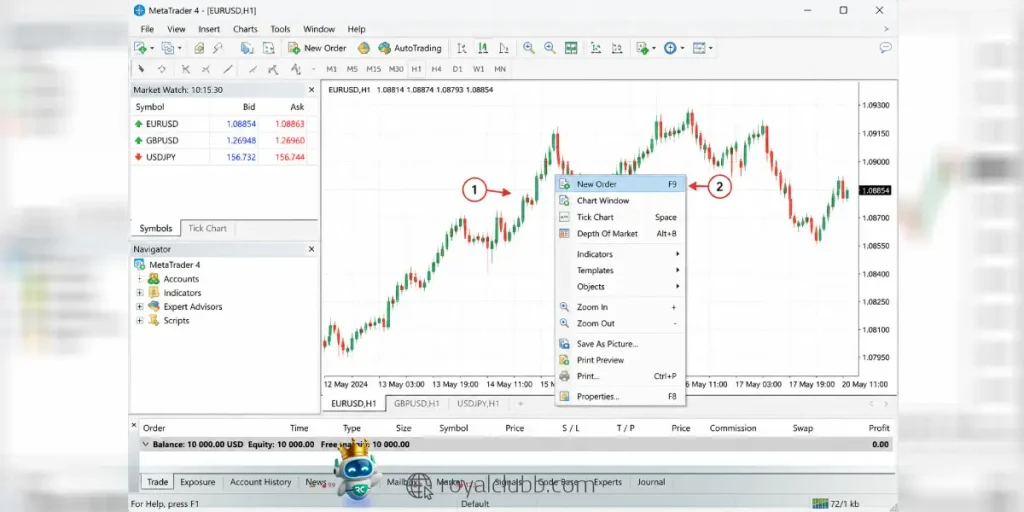Click the New Order toolbar button
This screenshot has height=512, width=1024.
coord(318,48)
